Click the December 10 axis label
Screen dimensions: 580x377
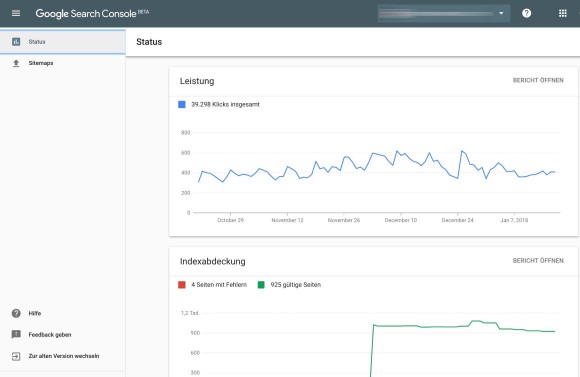point(401,220)
